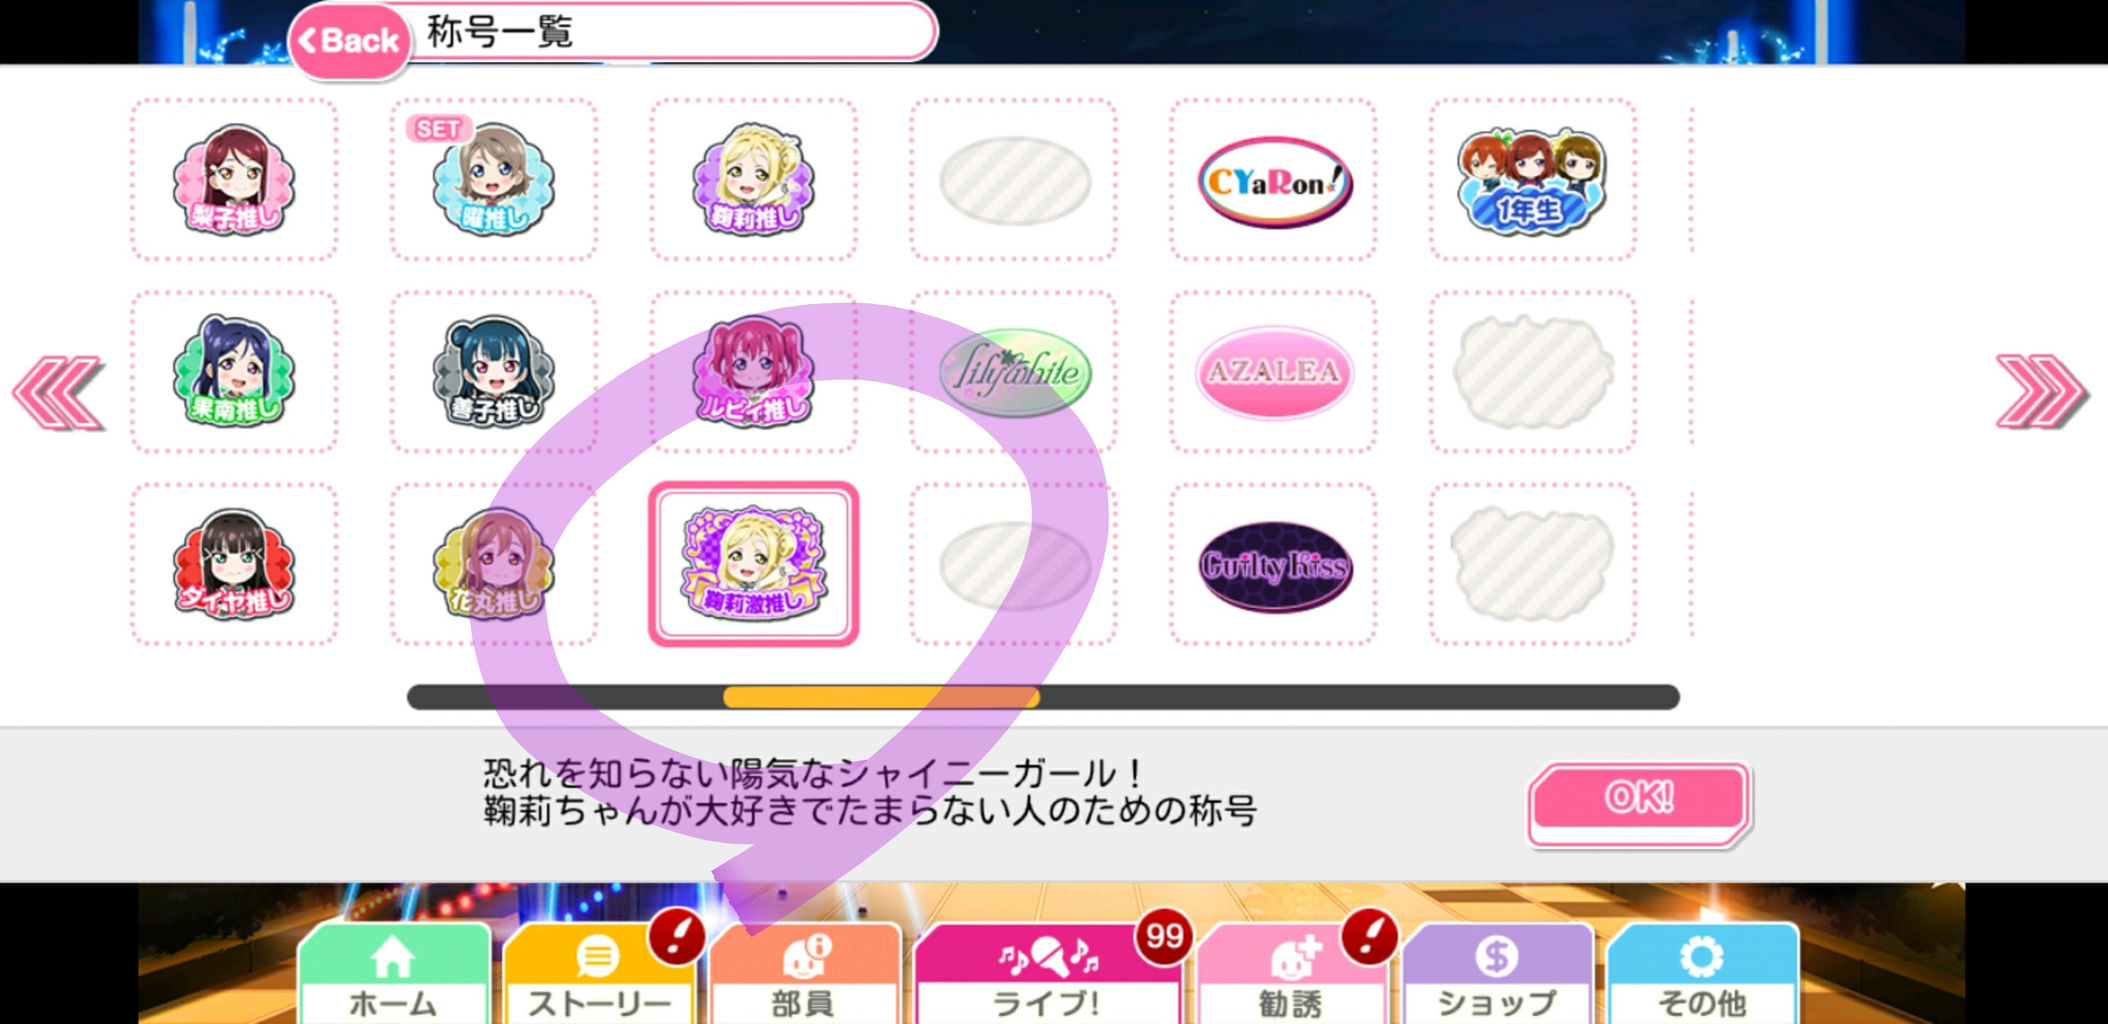
Task: Click the Back button
Action: [x=350, y=41]
